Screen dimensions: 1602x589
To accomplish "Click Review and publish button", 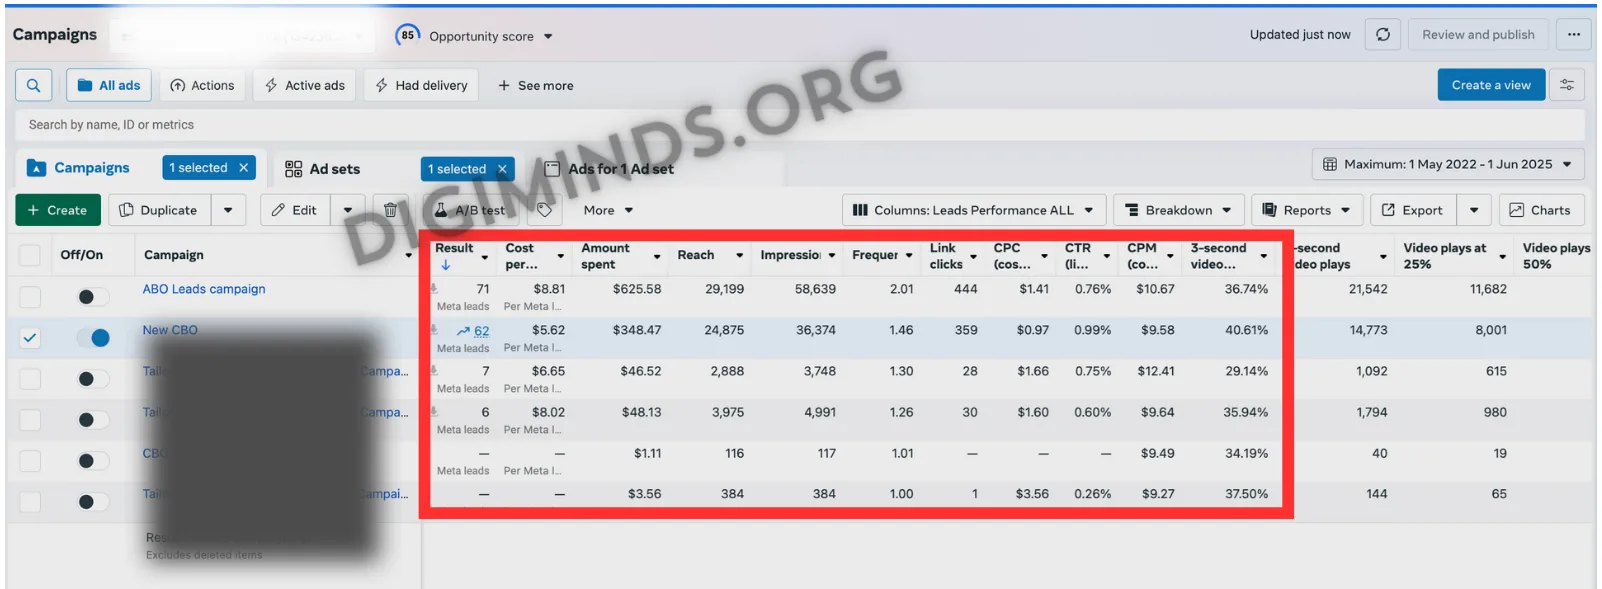I will click(x=1478, y=34).
